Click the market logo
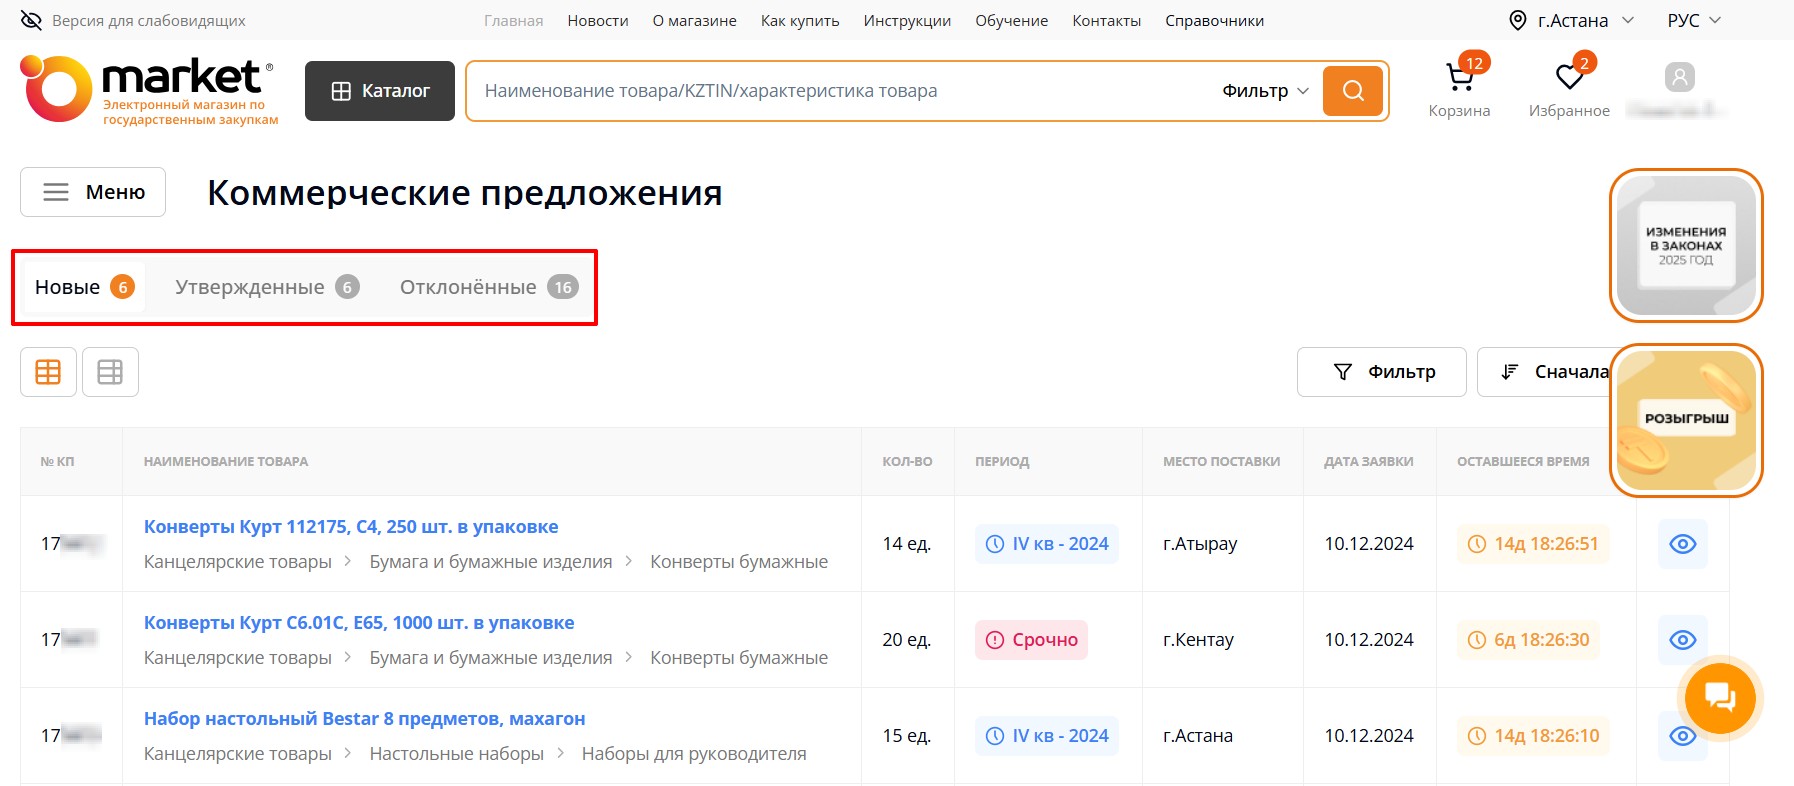1794x786 pixels. (x=148, y=90)
